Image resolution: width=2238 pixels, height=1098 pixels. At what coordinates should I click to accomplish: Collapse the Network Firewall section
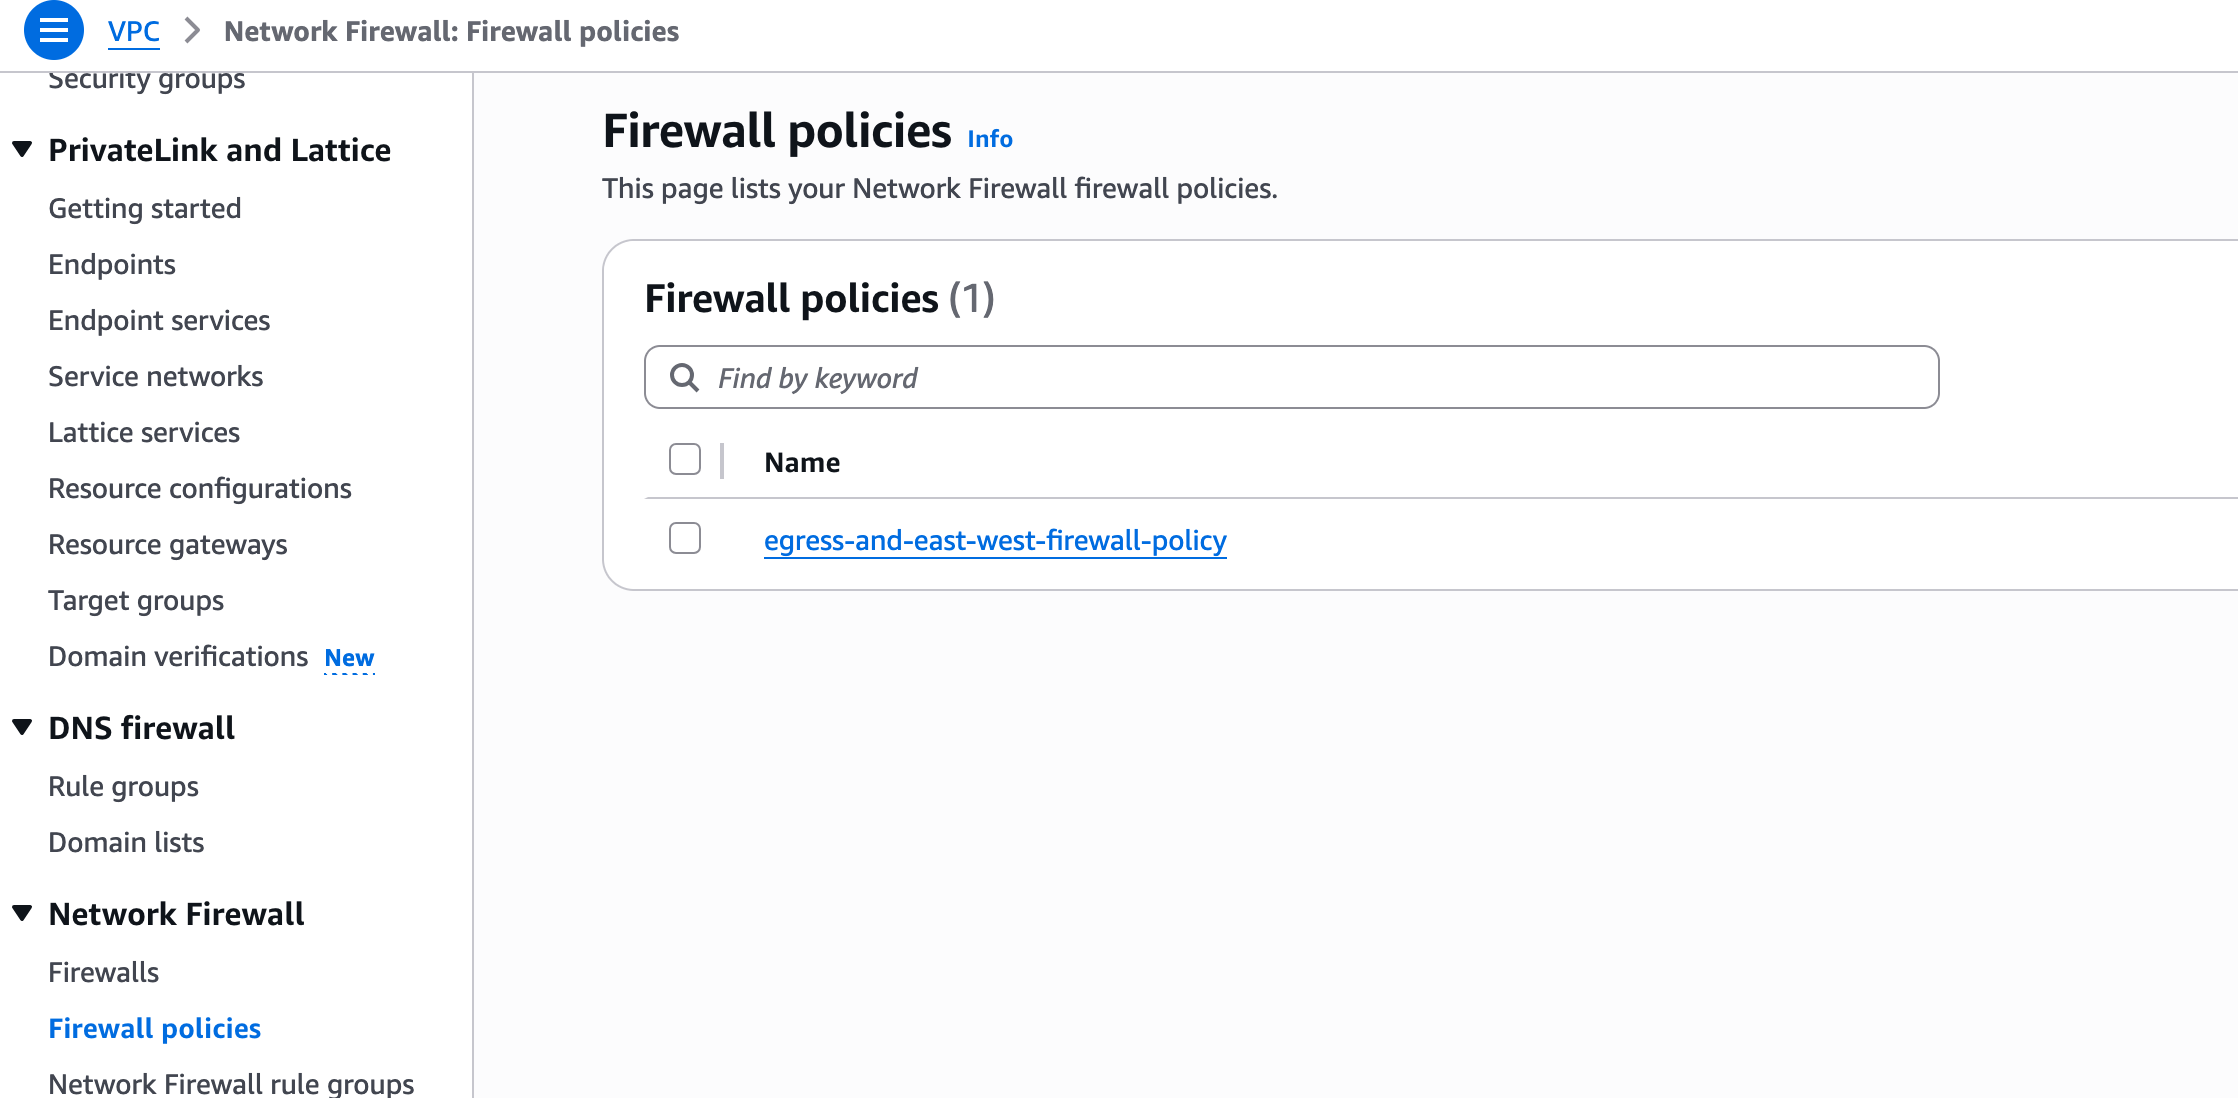pos(22,914)
